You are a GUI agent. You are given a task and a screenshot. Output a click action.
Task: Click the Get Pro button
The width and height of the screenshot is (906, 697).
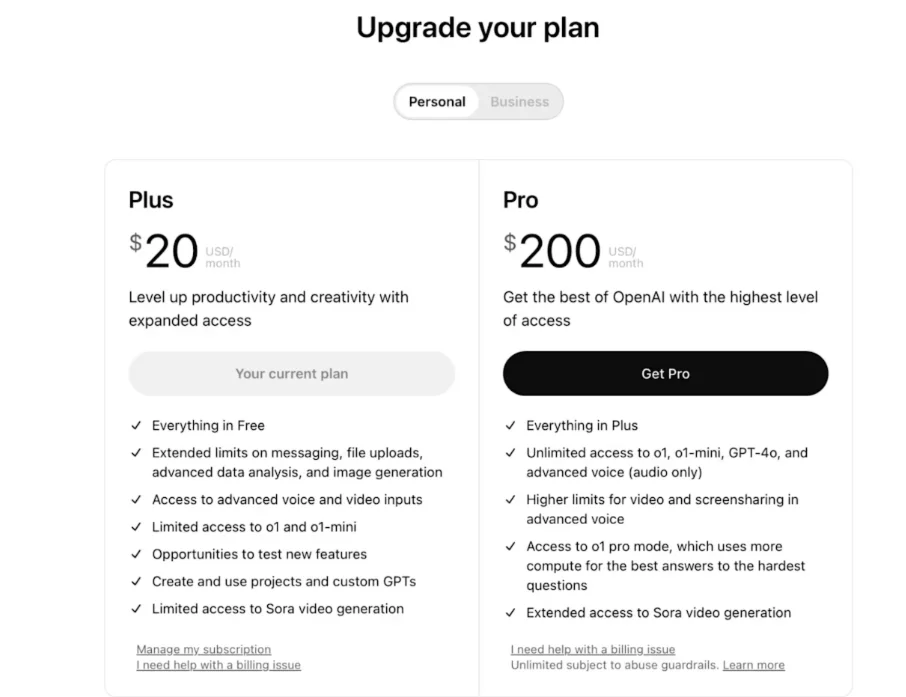665,373
